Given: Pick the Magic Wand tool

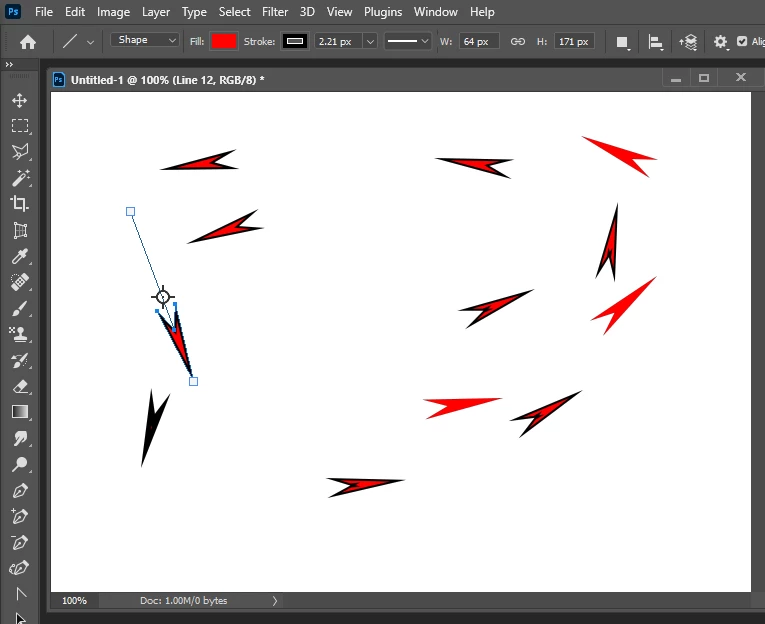Looking at the screenshot, I should pyautogui.click(x=20, y=178).
